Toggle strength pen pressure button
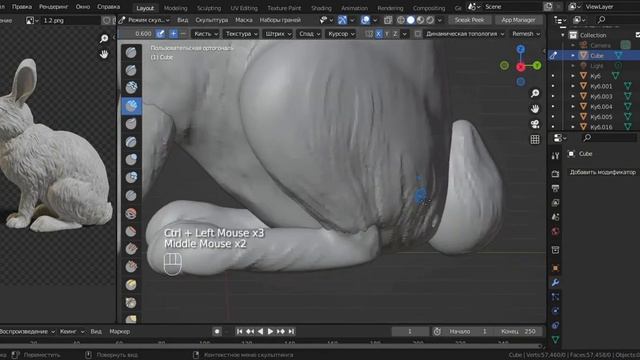This screenshot has height=360, width=640. point(160,34)
